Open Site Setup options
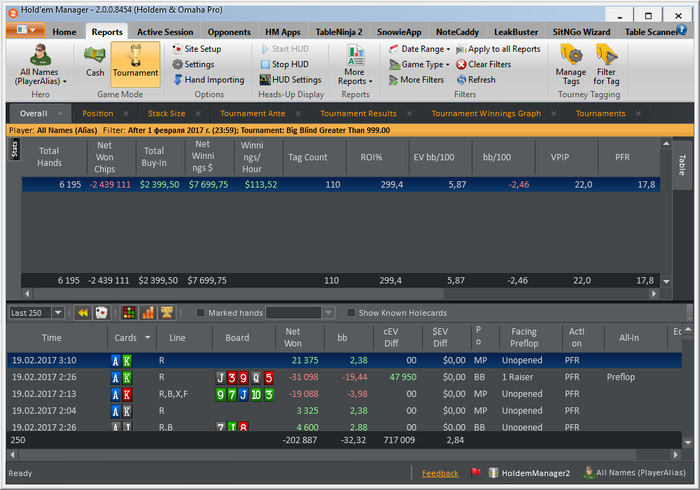Image resolution: width=700 pixels, height=490 pixels. point(195,49)
